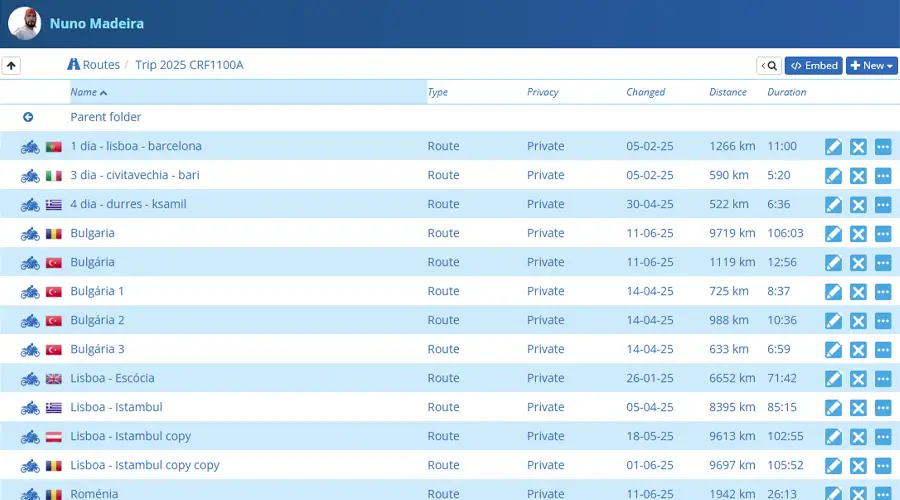Open the Lisboa - Escócia route
Viewport: 900px width, 500px height.
[112, 378]
